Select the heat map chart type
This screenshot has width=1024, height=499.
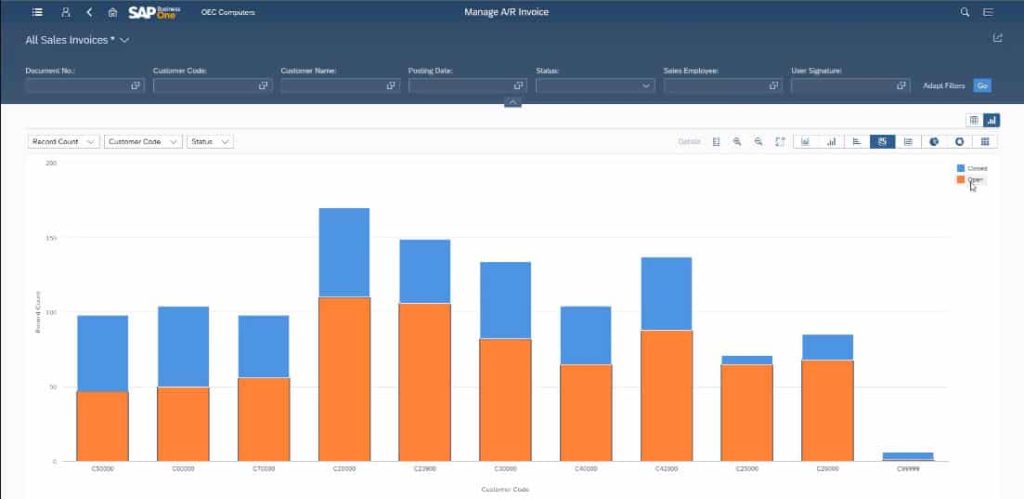985,141
